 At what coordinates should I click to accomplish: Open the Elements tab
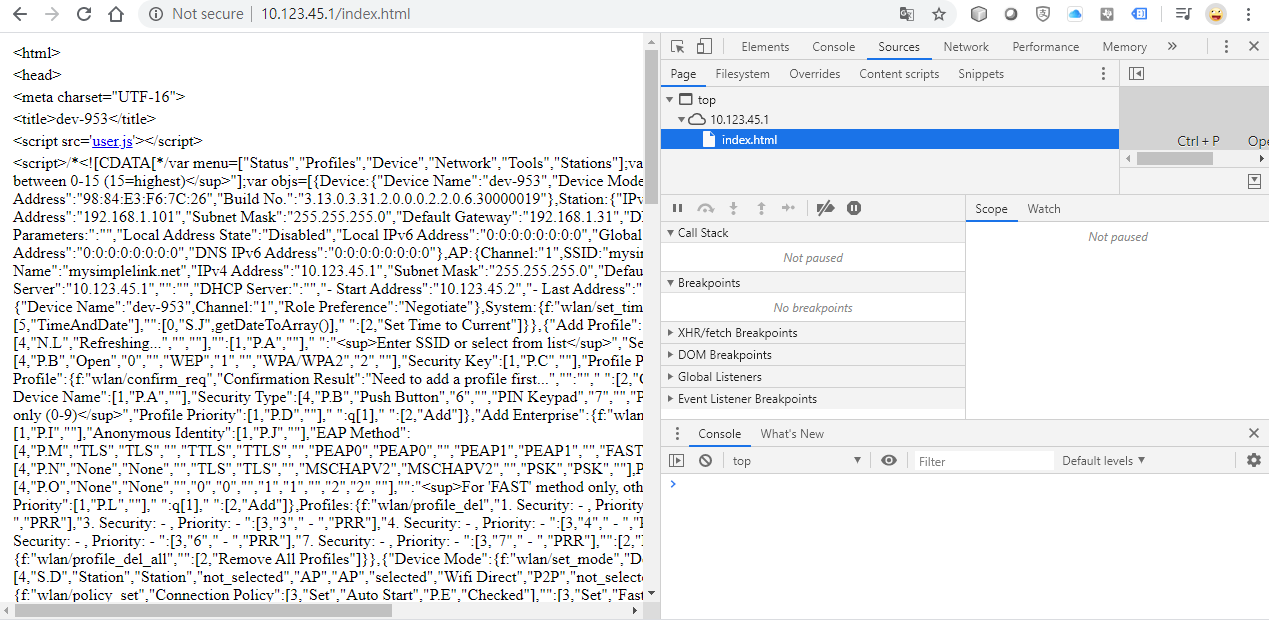pos(765,46)
